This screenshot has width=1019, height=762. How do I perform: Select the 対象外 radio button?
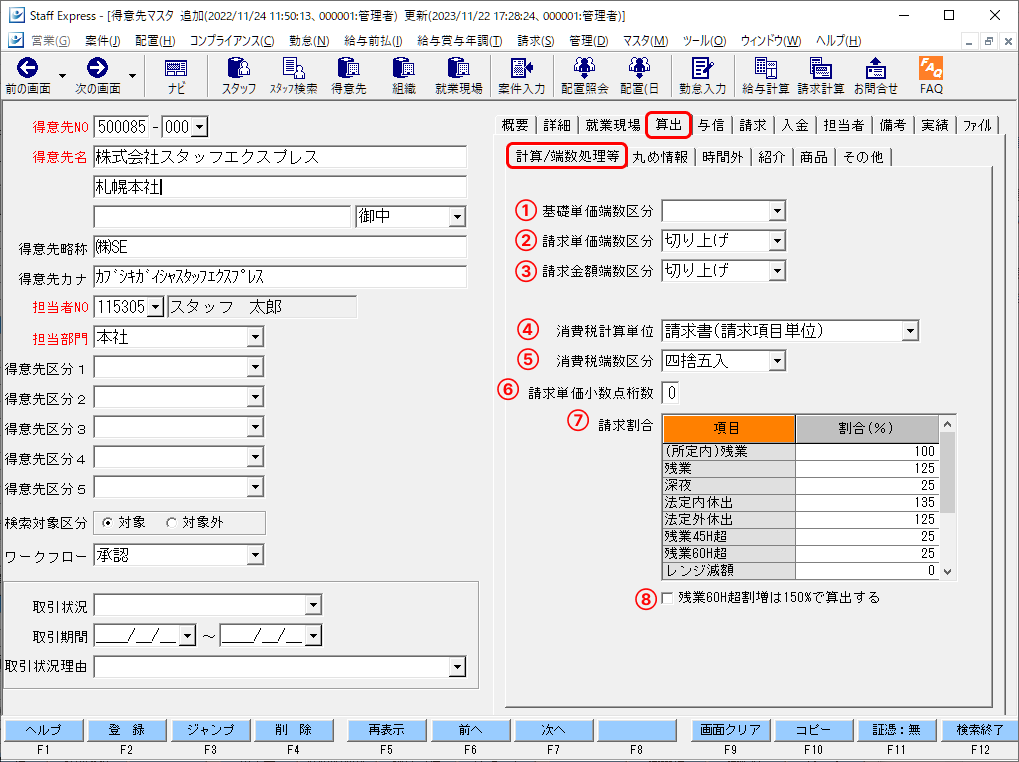coord(171,522)
